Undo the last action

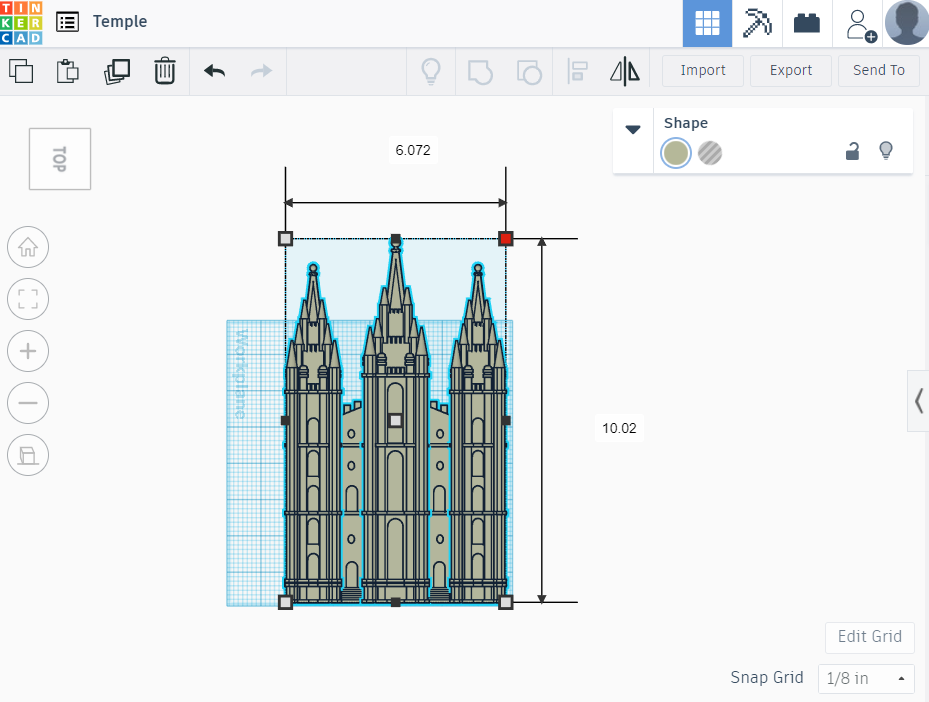click(x=214, y=71)
